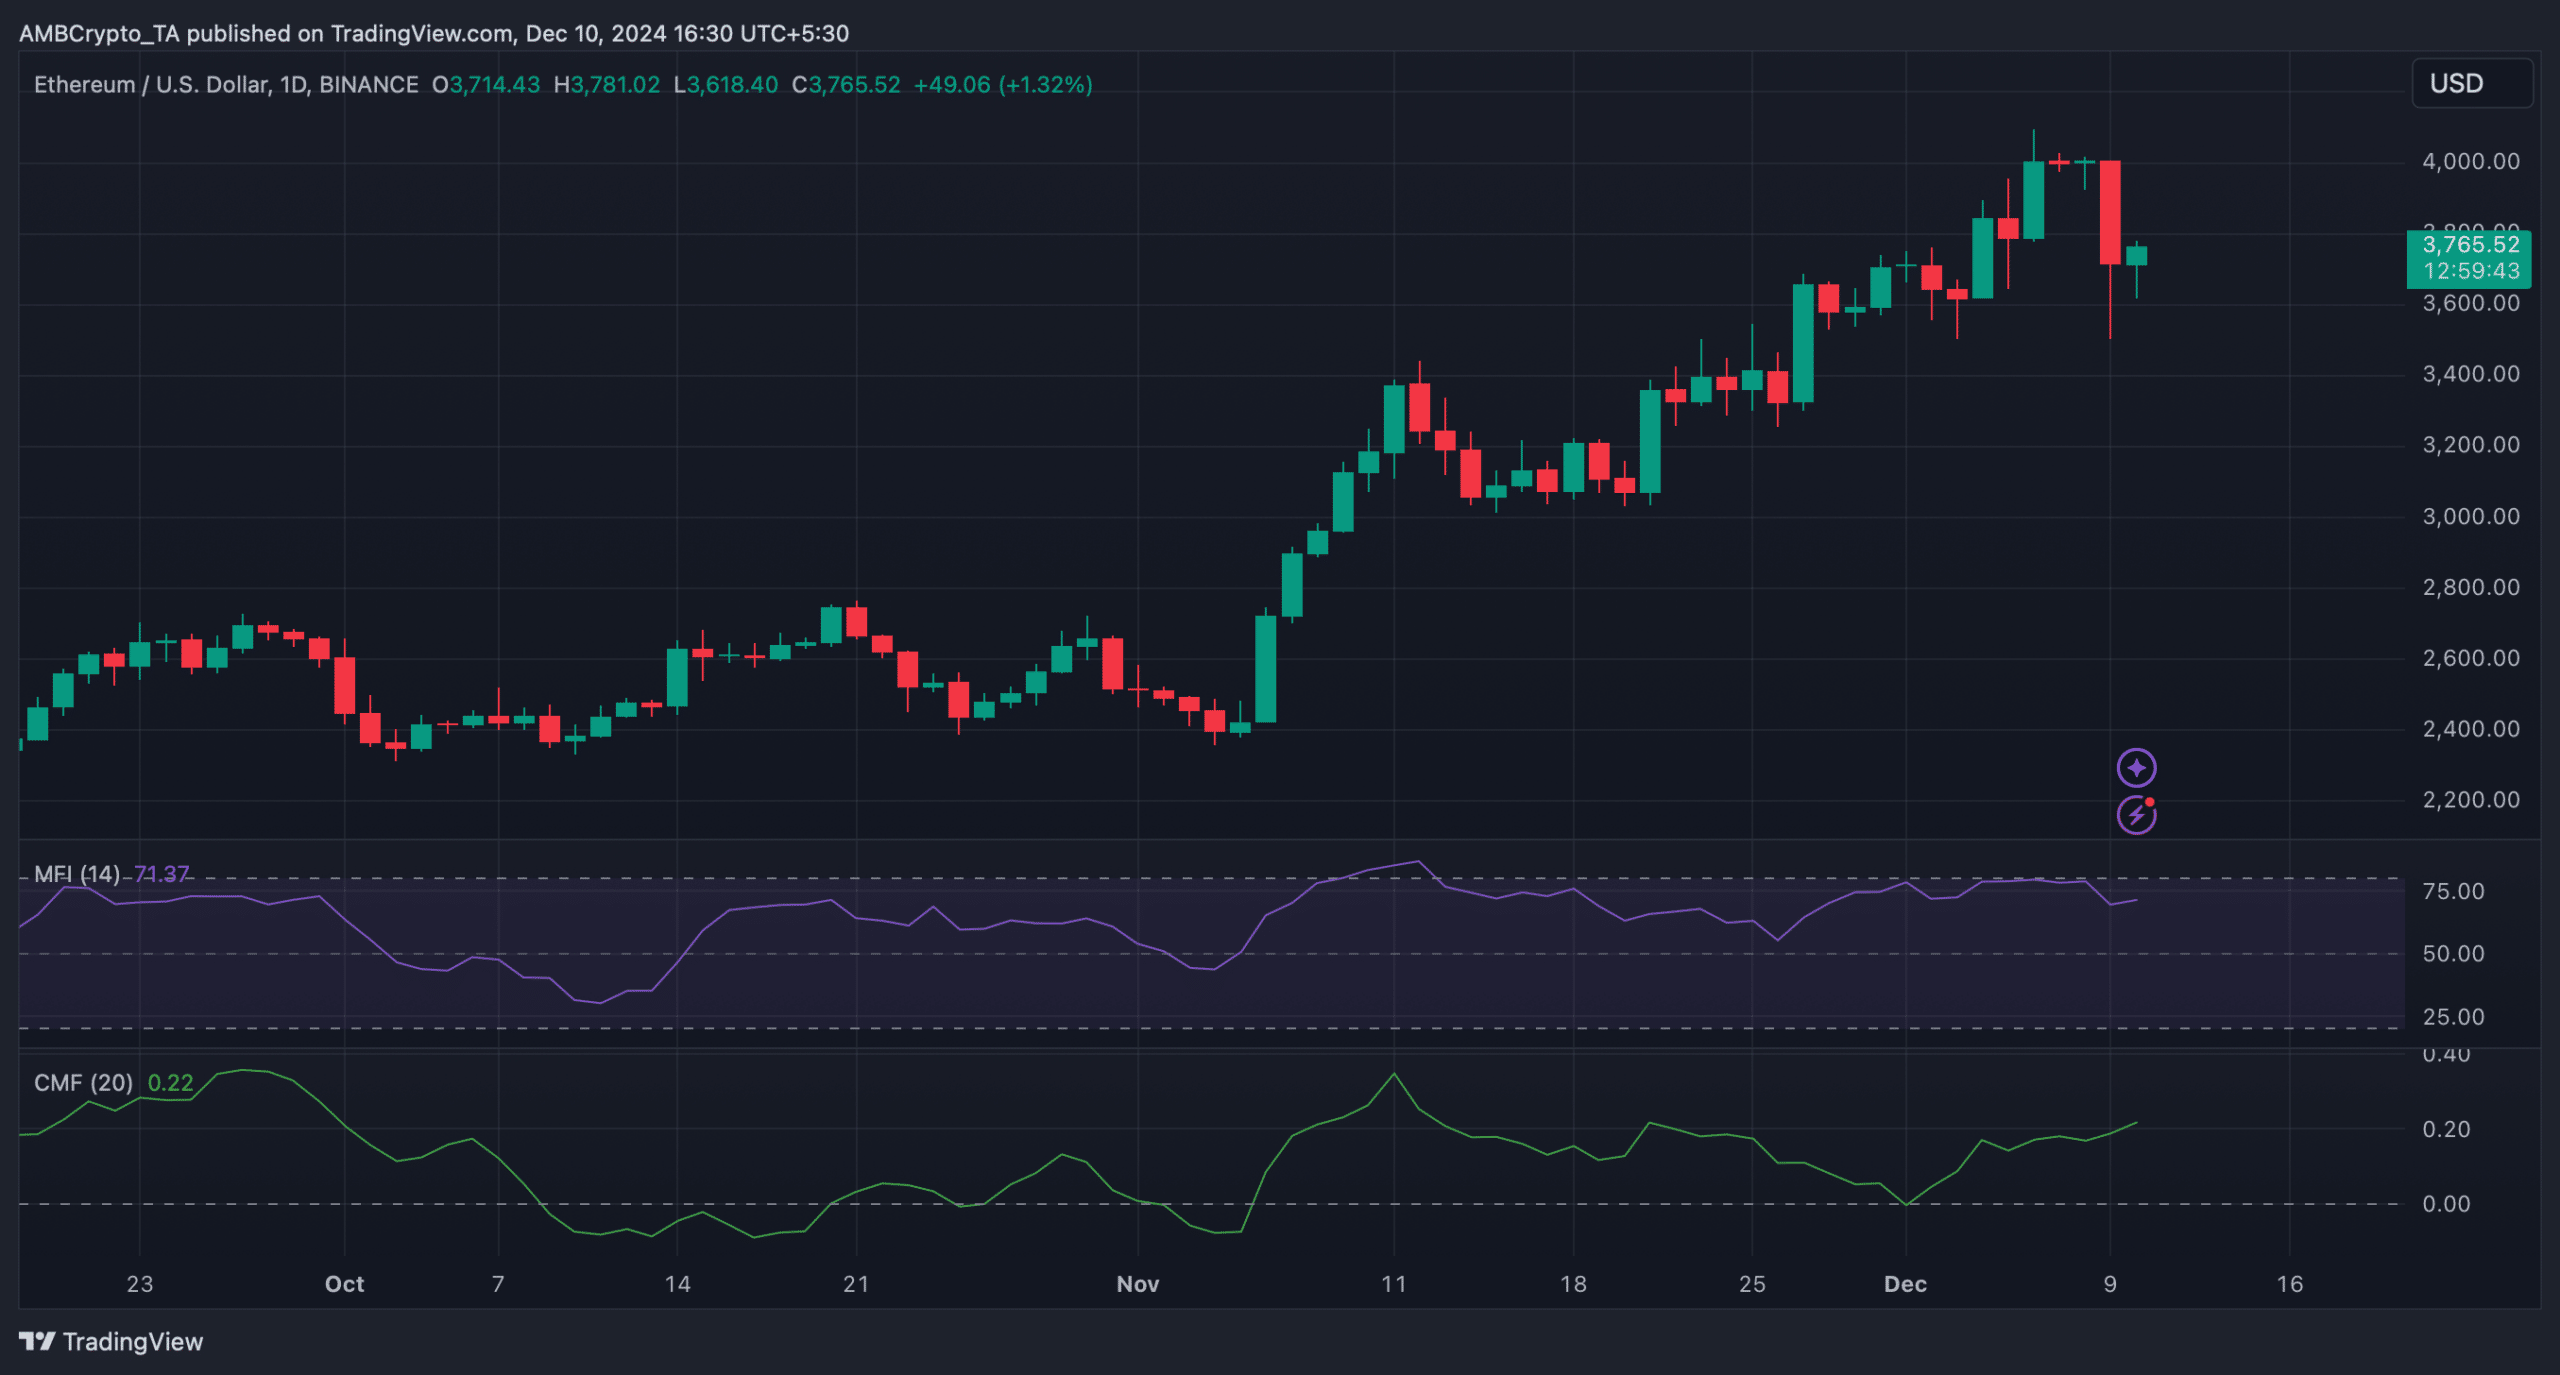Viewport: 2560px width, 1375px height.
Task: Click the CMF value 0.22
Action: coord(170,1083)
